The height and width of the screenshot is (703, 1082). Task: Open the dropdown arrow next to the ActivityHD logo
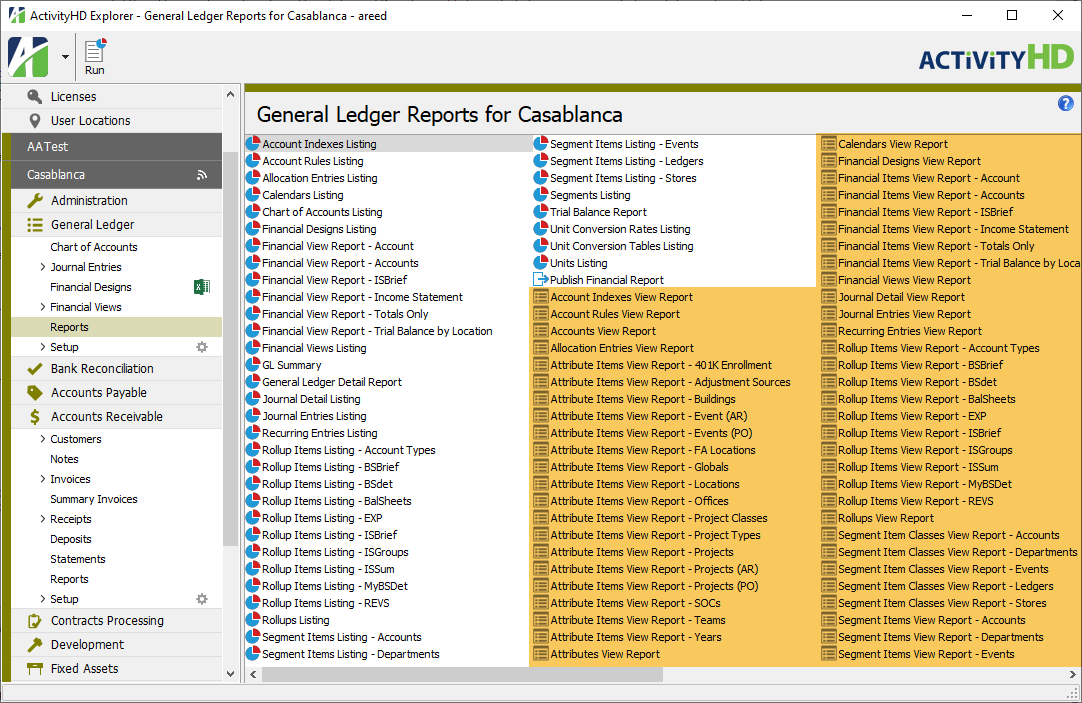coord(65,57)
